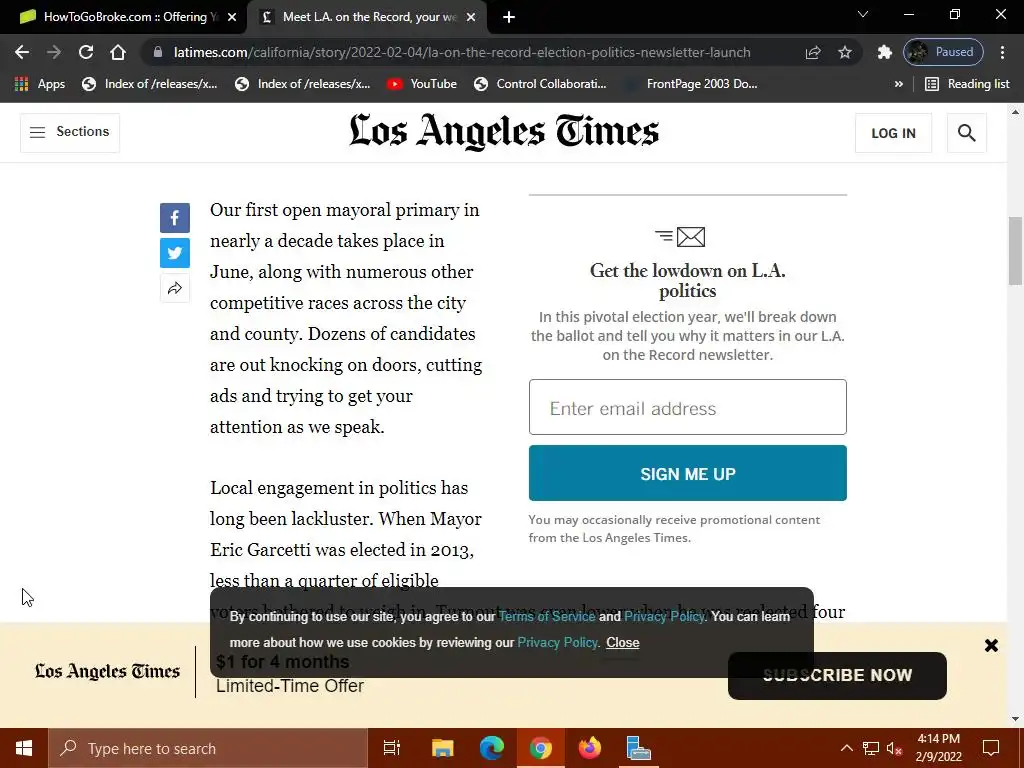Click the Los Angeles Times logo in banner
Viewport: 1024px width, 768px height.
click(107, 671)
